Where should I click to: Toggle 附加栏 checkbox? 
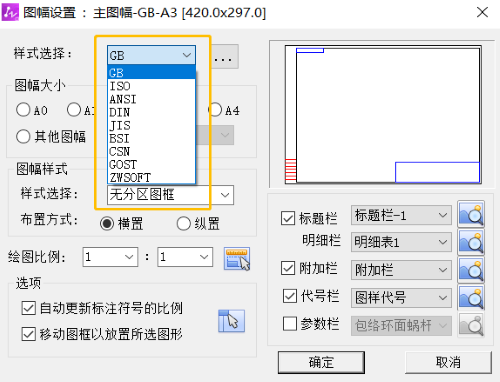tap(288, 268)
